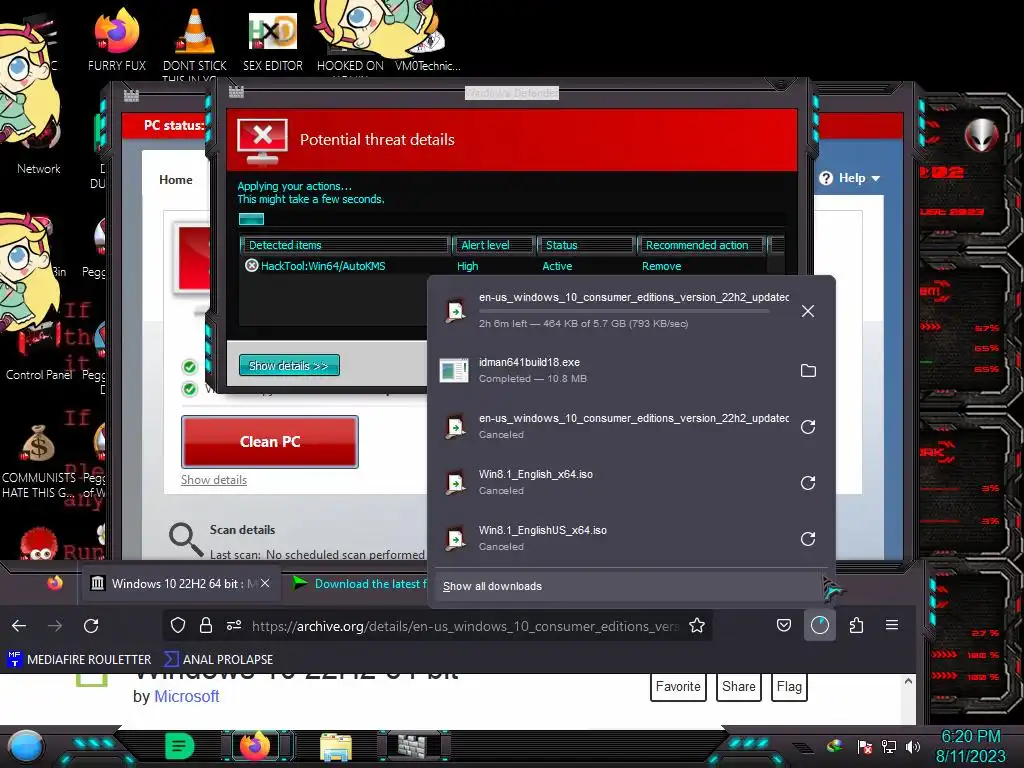Click the Microsoft author link
The image size is (1024, 768).
coord(186,696)
